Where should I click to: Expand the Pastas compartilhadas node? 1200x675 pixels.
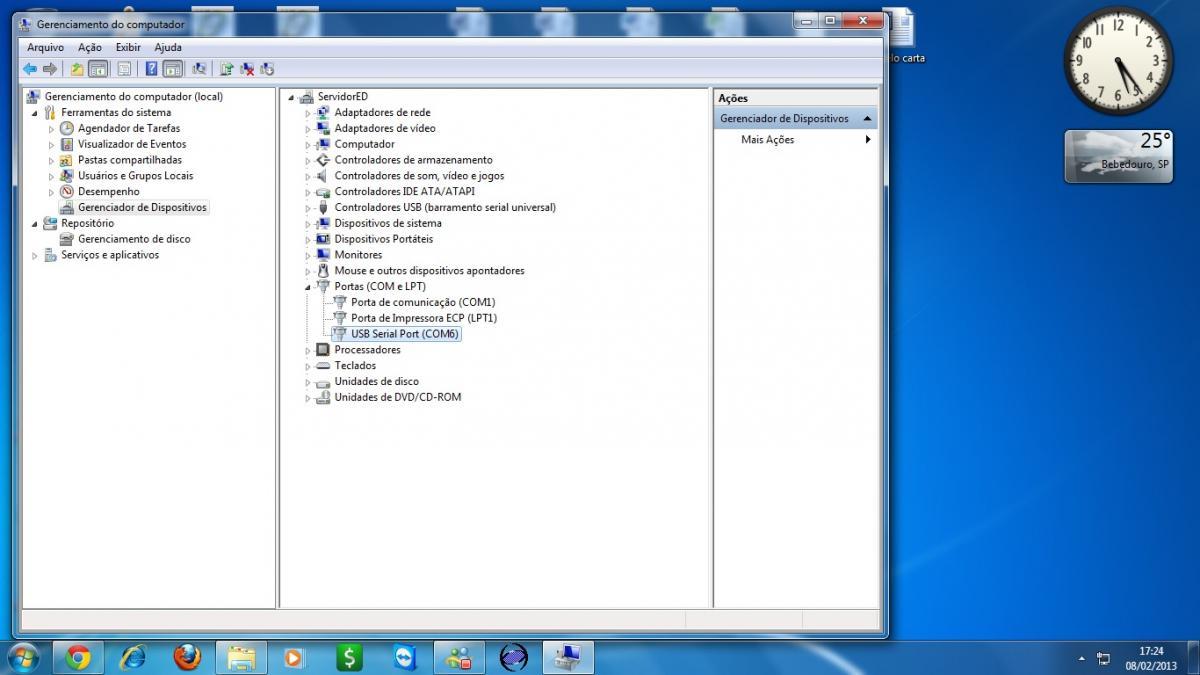(52, 160)
